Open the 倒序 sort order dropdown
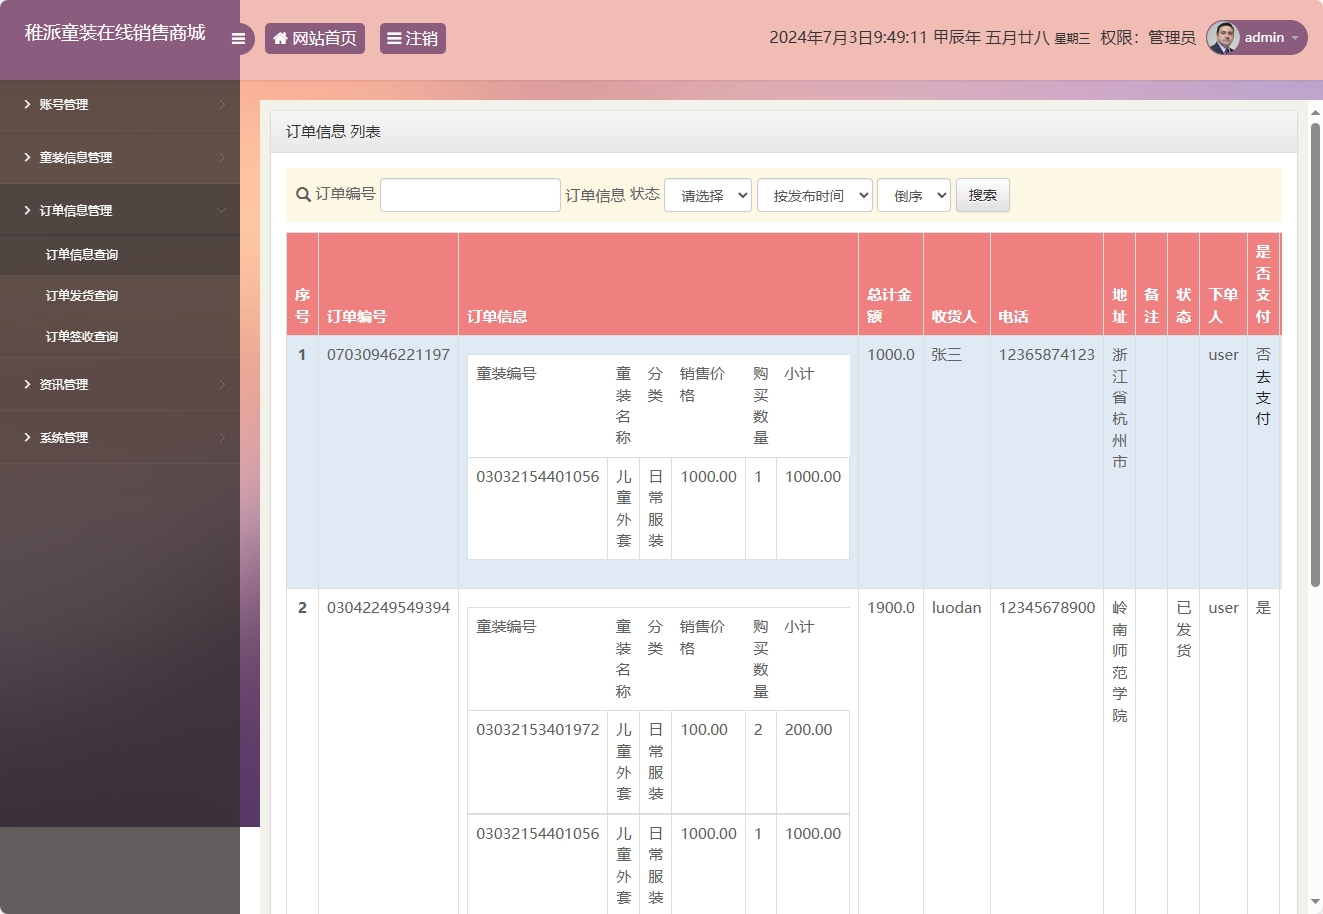The image size is (1323, 914). pyautogui.click(x=914, y=196)
